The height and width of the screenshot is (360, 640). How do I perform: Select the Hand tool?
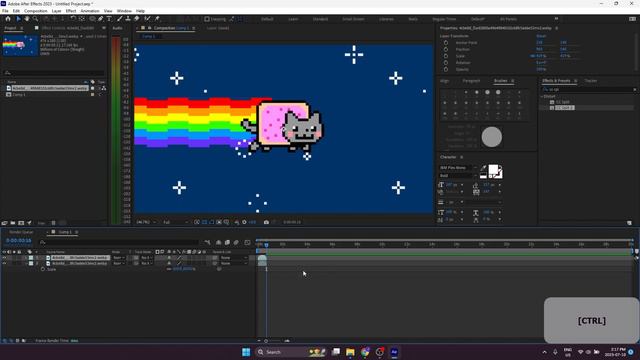[27, 19]
